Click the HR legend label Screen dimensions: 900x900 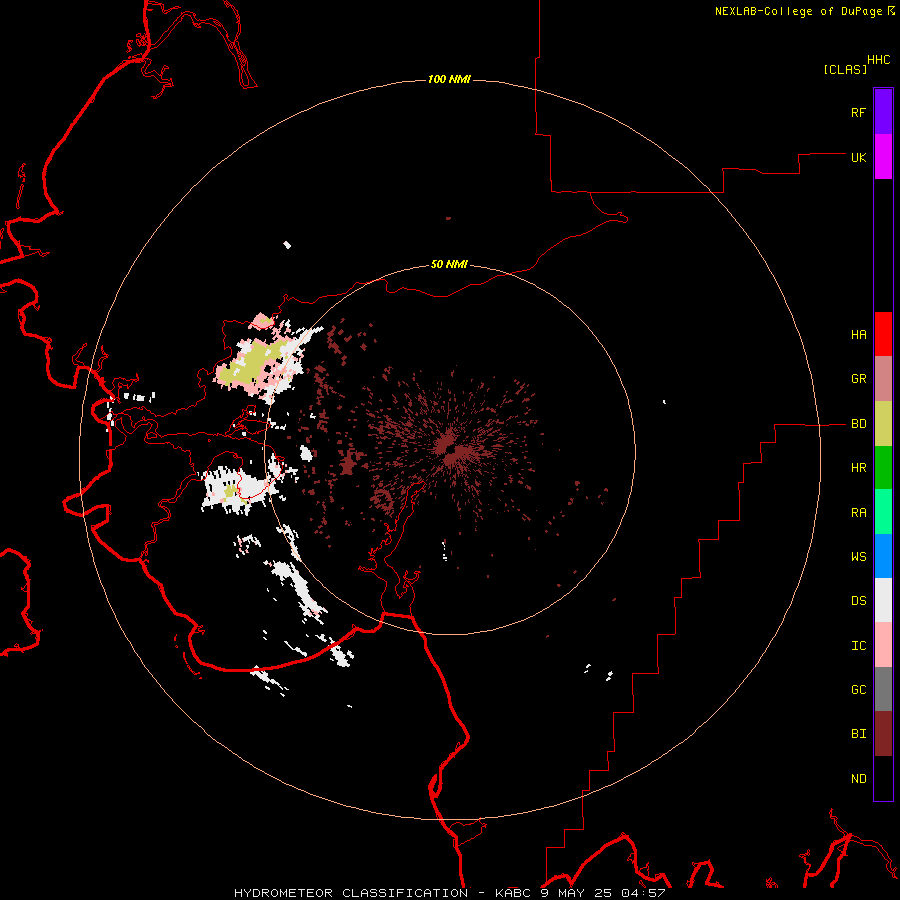[858, 468]
